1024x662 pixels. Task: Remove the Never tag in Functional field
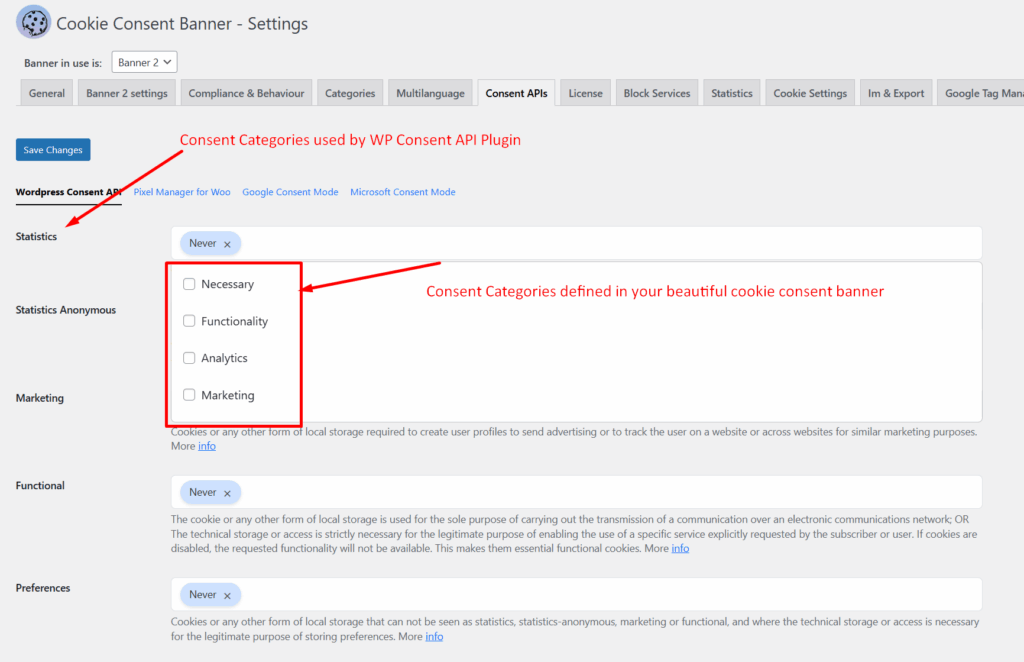(227, 494)
